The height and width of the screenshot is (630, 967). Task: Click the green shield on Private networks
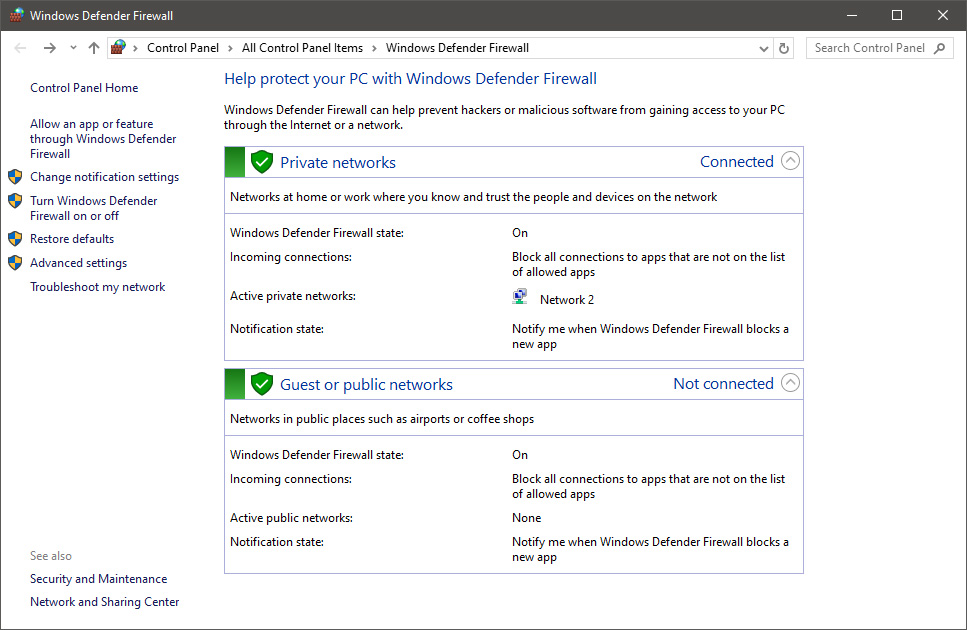tap(262, 162)
